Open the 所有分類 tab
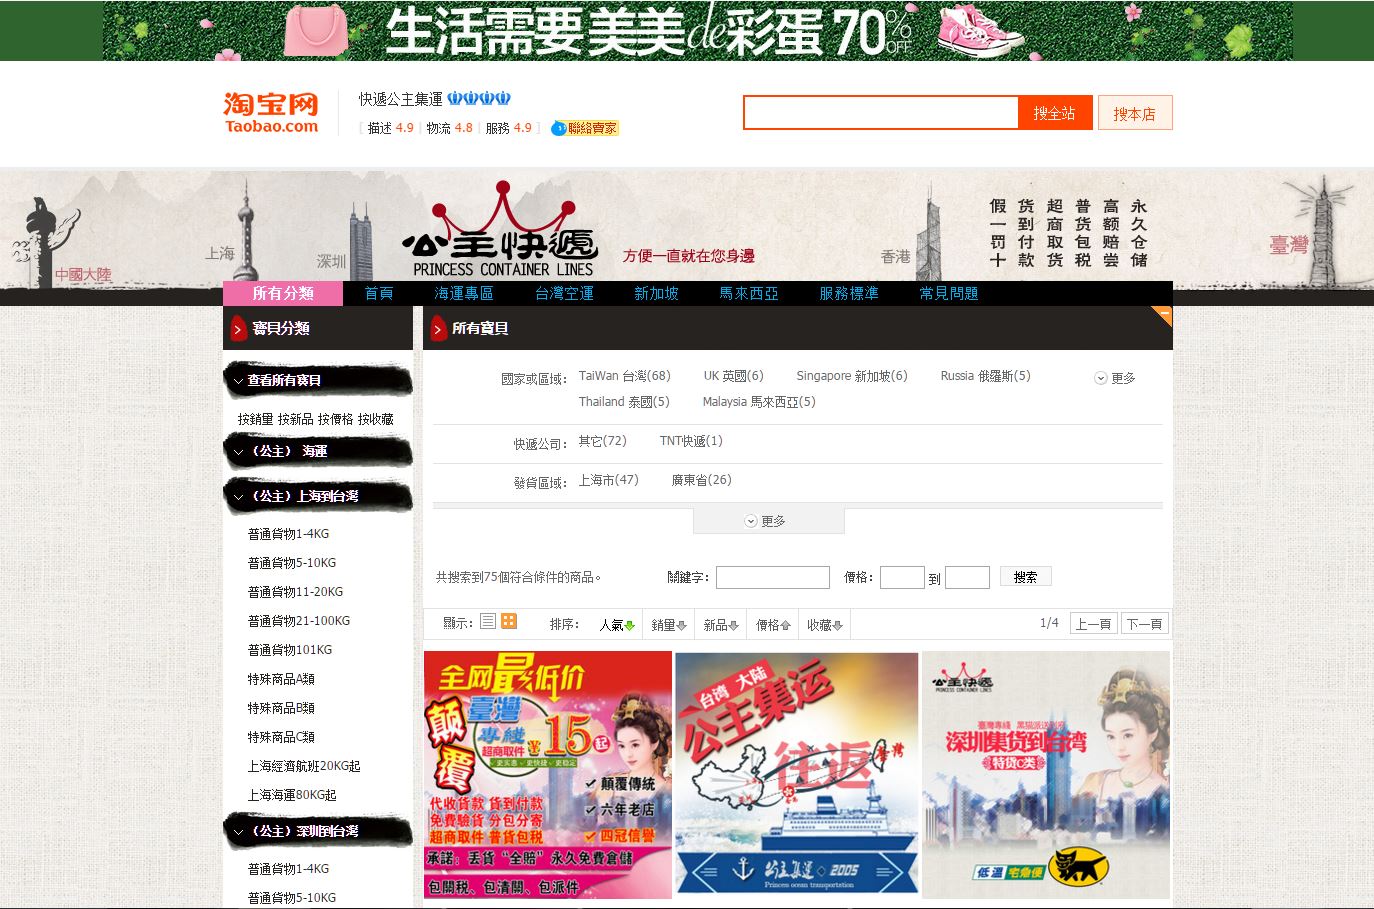This screenshot has width=1374, height=909. pyautogui.click(x=283, y=293)
